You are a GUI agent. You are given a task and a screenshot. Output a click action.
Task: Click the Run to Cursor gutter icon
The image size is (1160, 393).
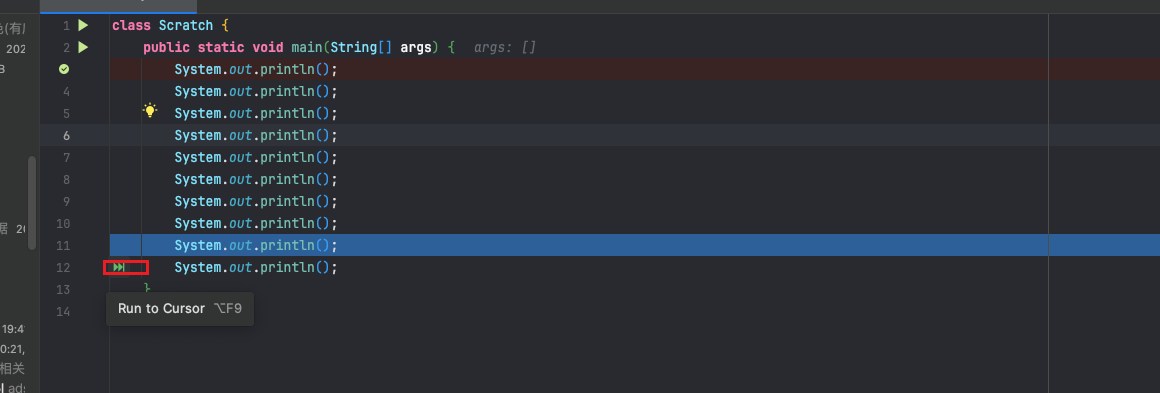(119, 267)
